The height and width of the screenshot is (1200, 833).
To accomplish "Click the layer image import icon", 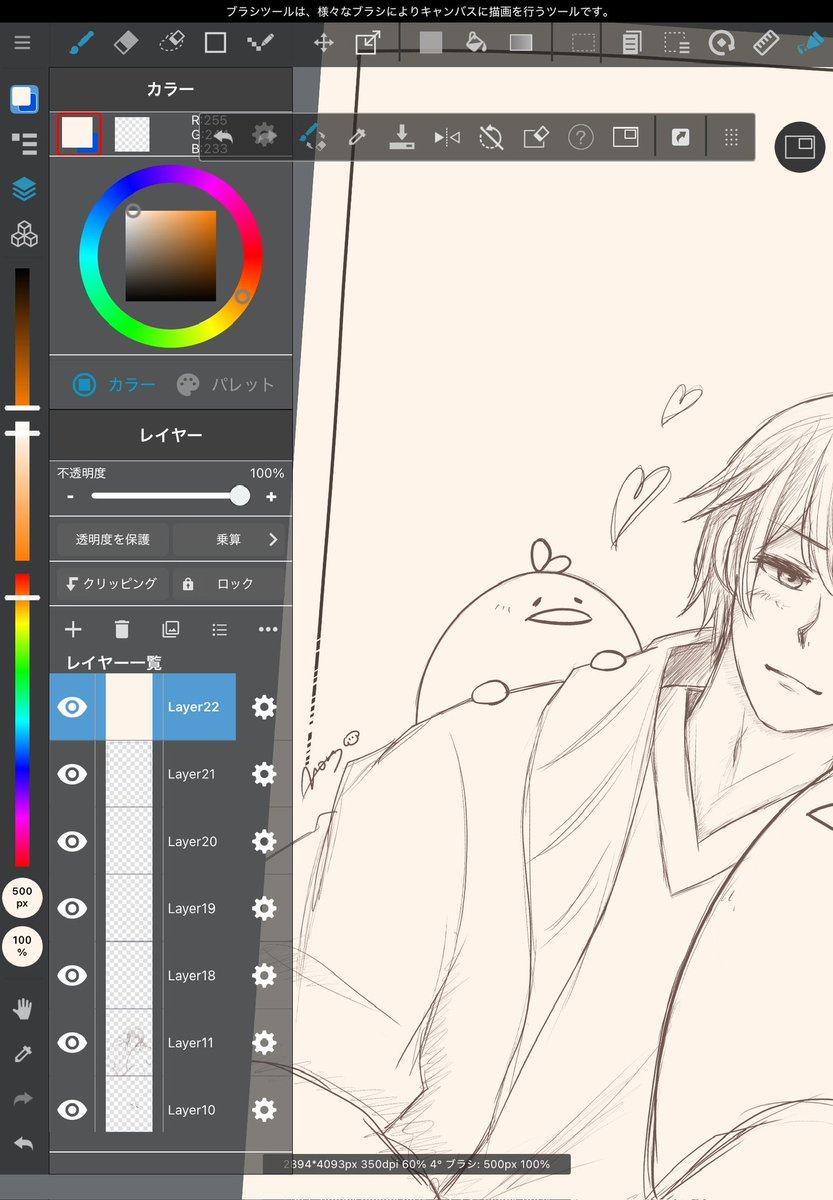I will [x=171, y=629].
